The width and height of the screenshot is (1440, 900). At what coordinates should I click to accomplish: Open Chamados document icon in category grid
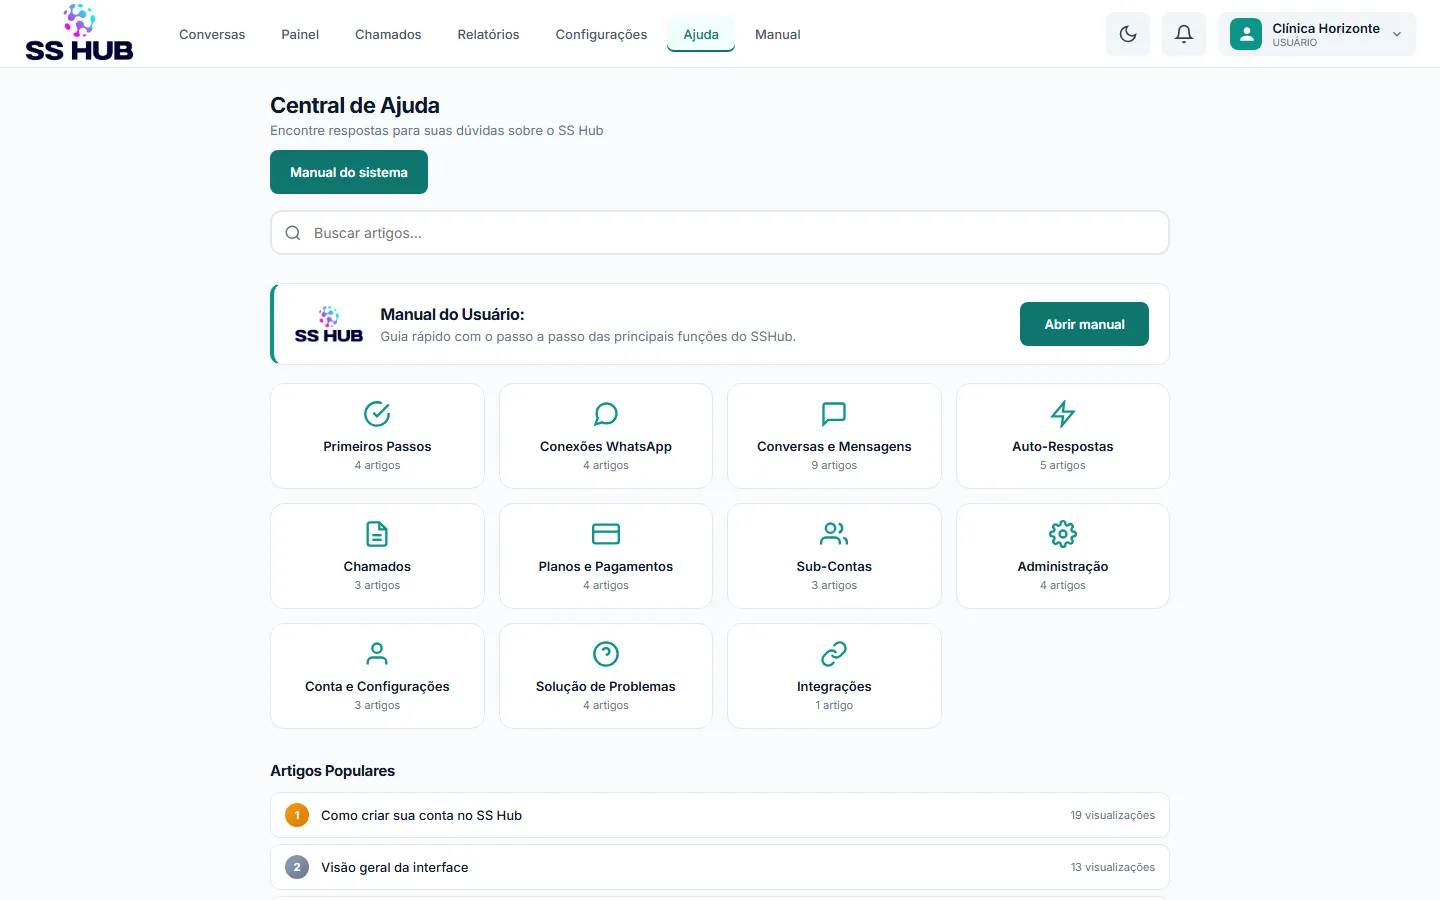point(377,534)
